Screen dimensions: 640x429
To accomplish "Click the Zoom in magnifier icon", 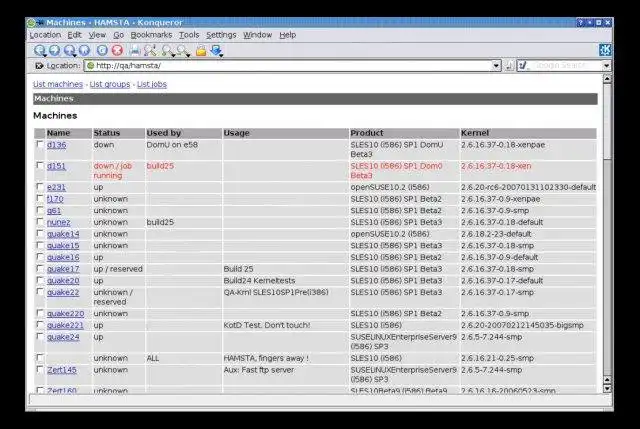I will point(167,51).
